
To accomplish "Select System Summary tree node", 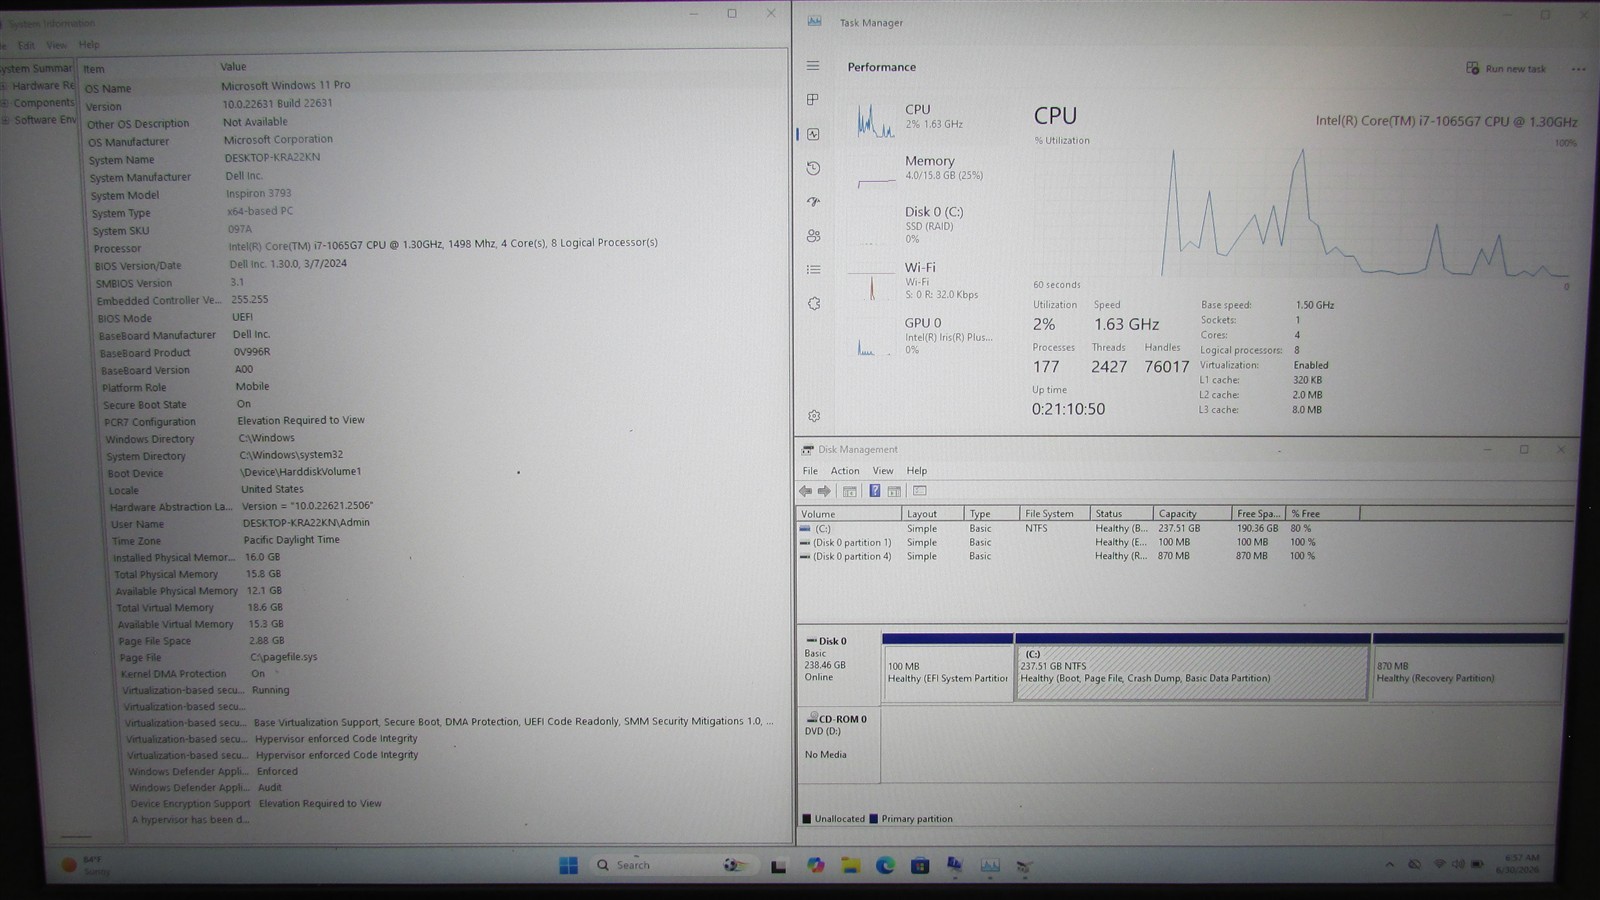I will pyautogui.click(x=36, y=68).
